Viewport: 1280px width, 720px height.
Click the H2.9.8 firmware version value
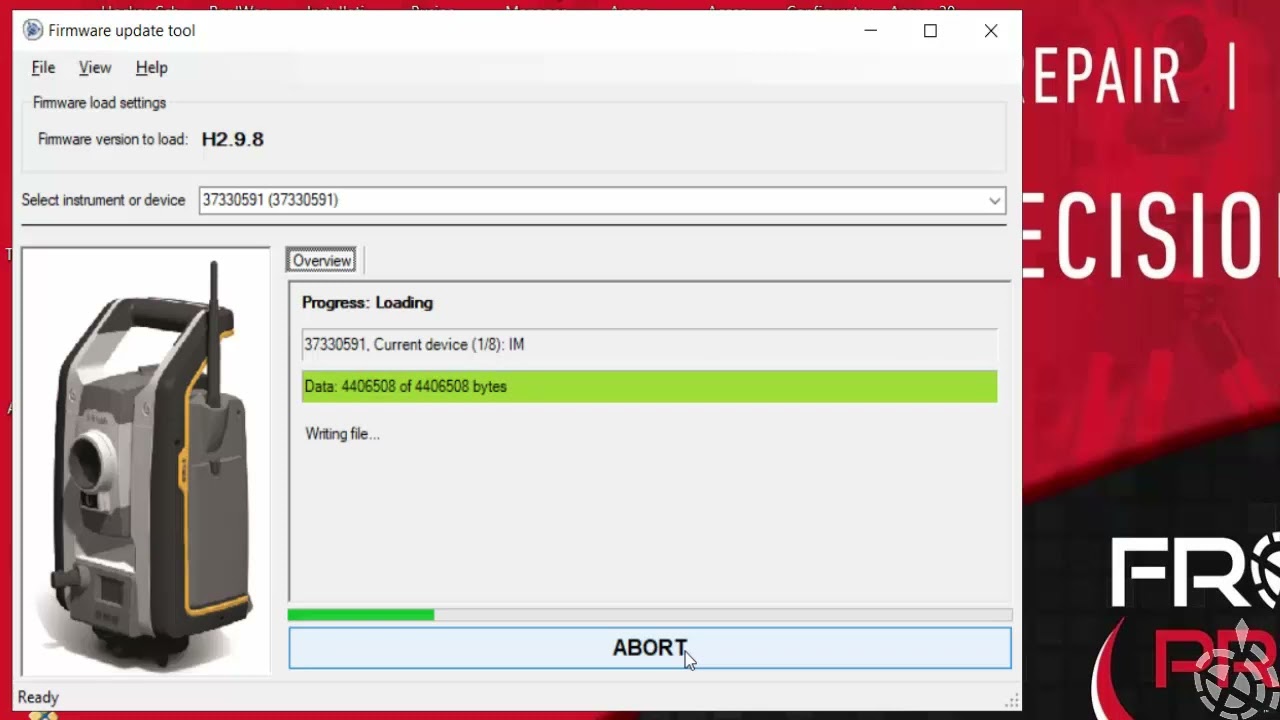click(x=233, y=140)
